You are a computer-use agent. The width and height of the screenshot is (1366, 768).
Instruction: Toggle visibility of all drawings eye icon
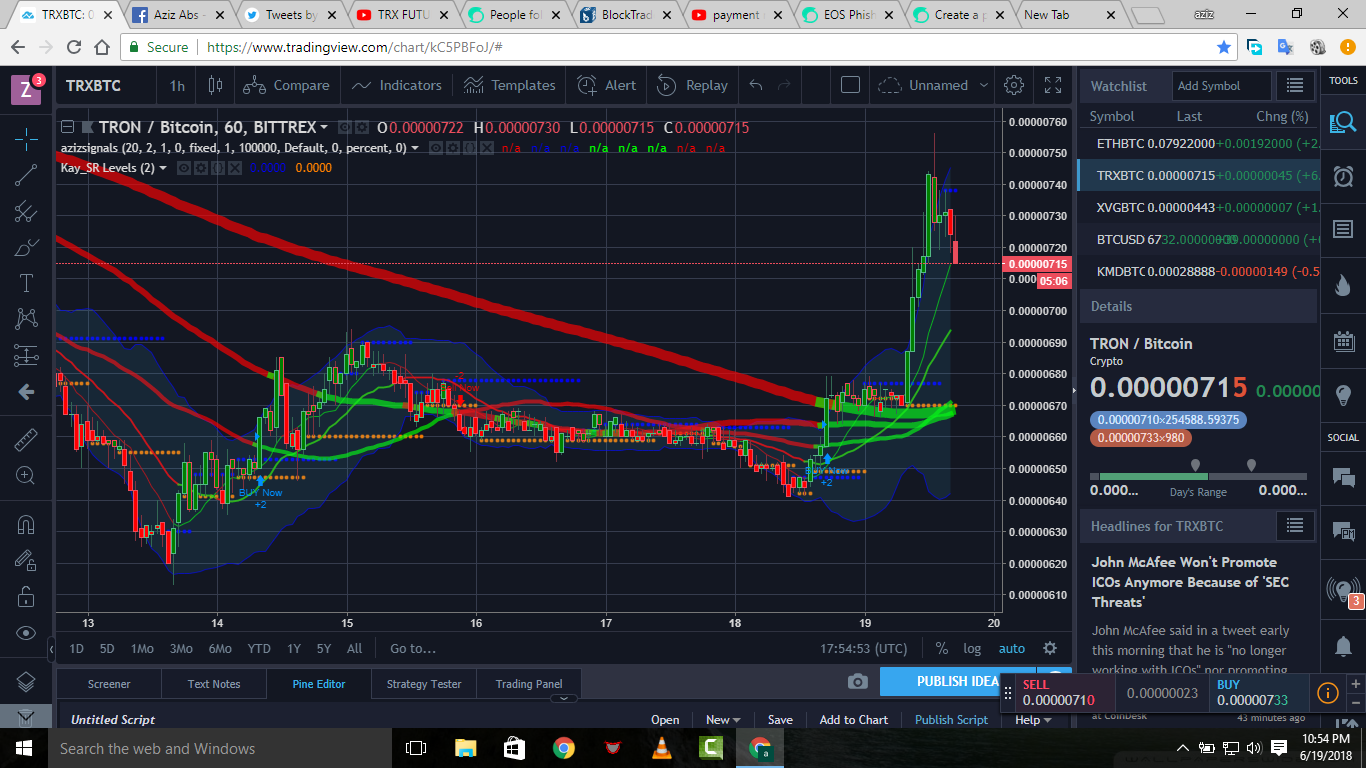(25, 633)
